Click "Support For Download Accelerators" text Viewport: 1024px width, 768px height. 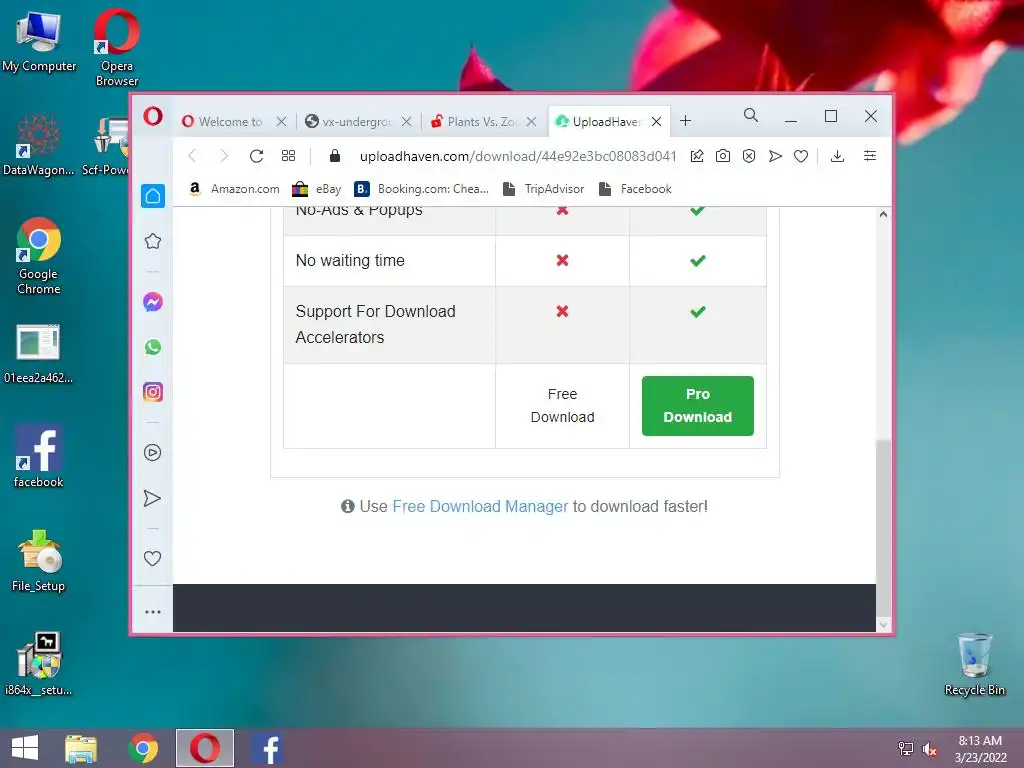(376, 325)
